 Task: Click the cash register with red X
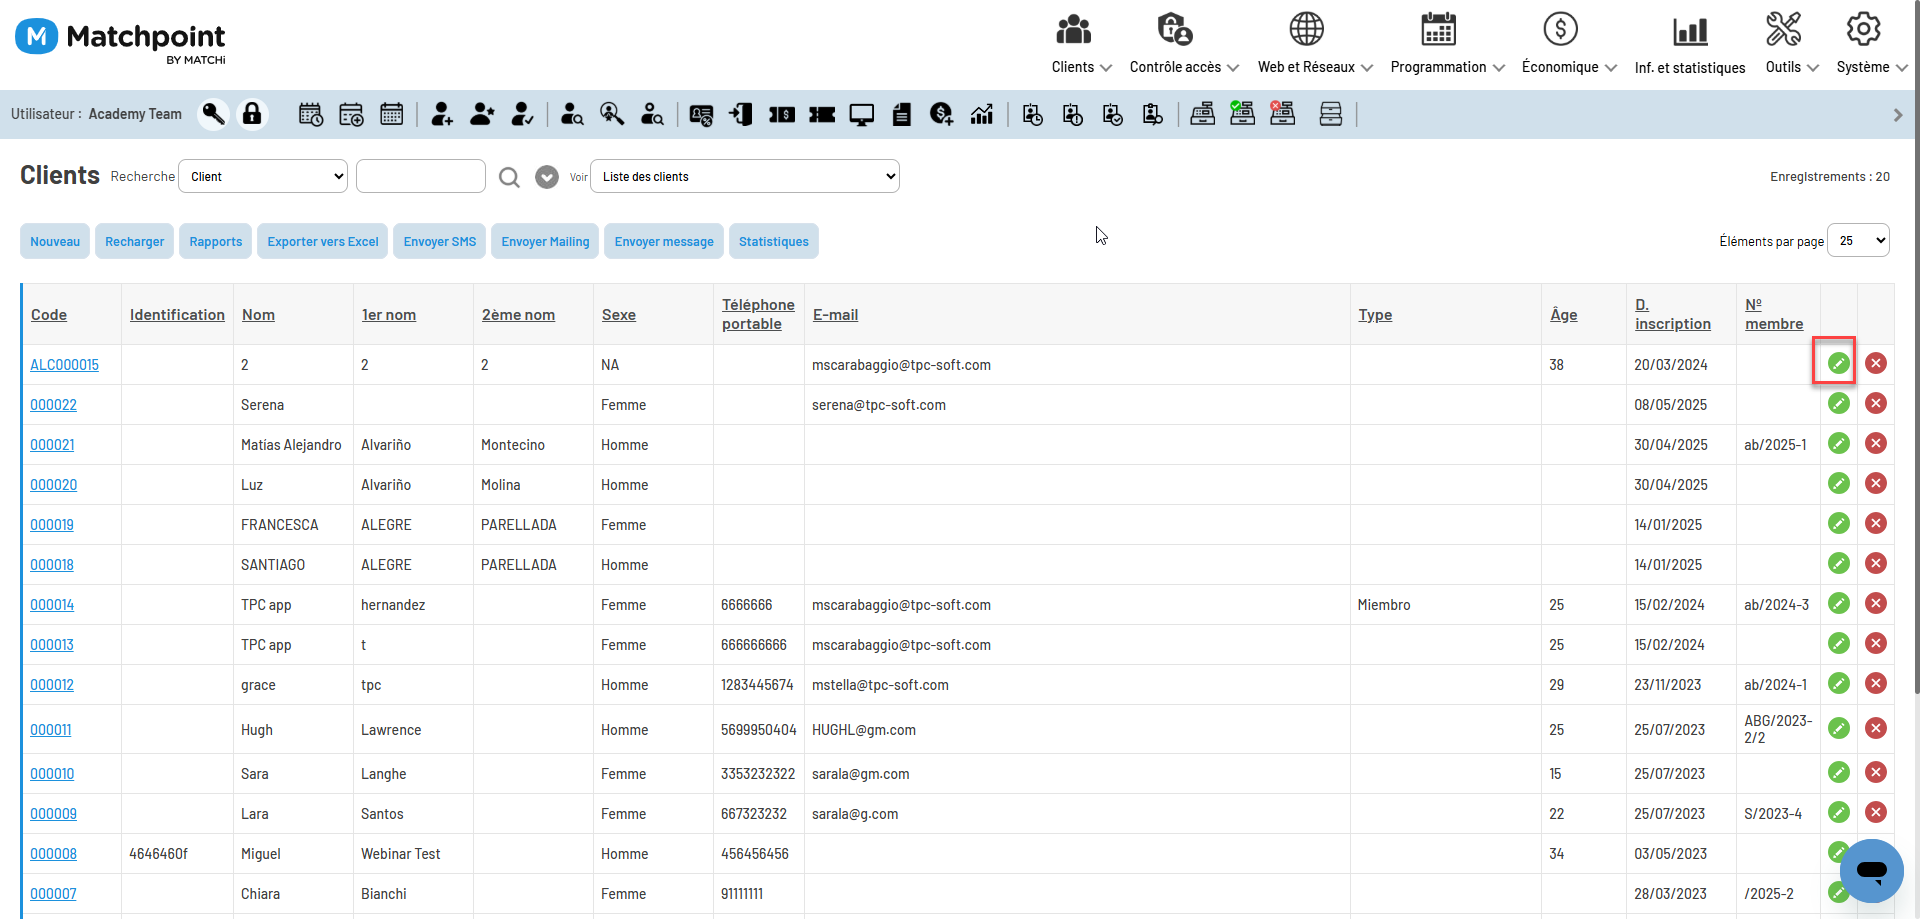[1282, 113]
